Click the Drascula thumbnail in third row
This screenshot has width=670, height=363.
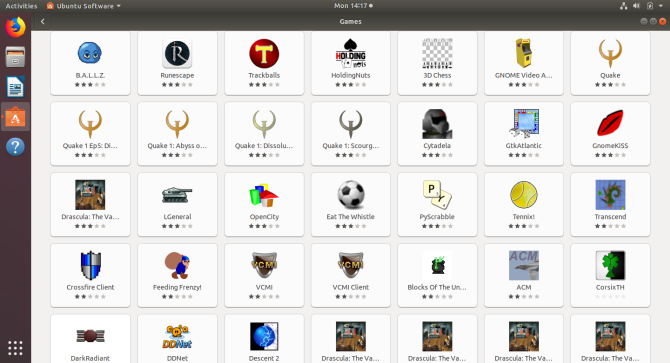click(90, 195)
